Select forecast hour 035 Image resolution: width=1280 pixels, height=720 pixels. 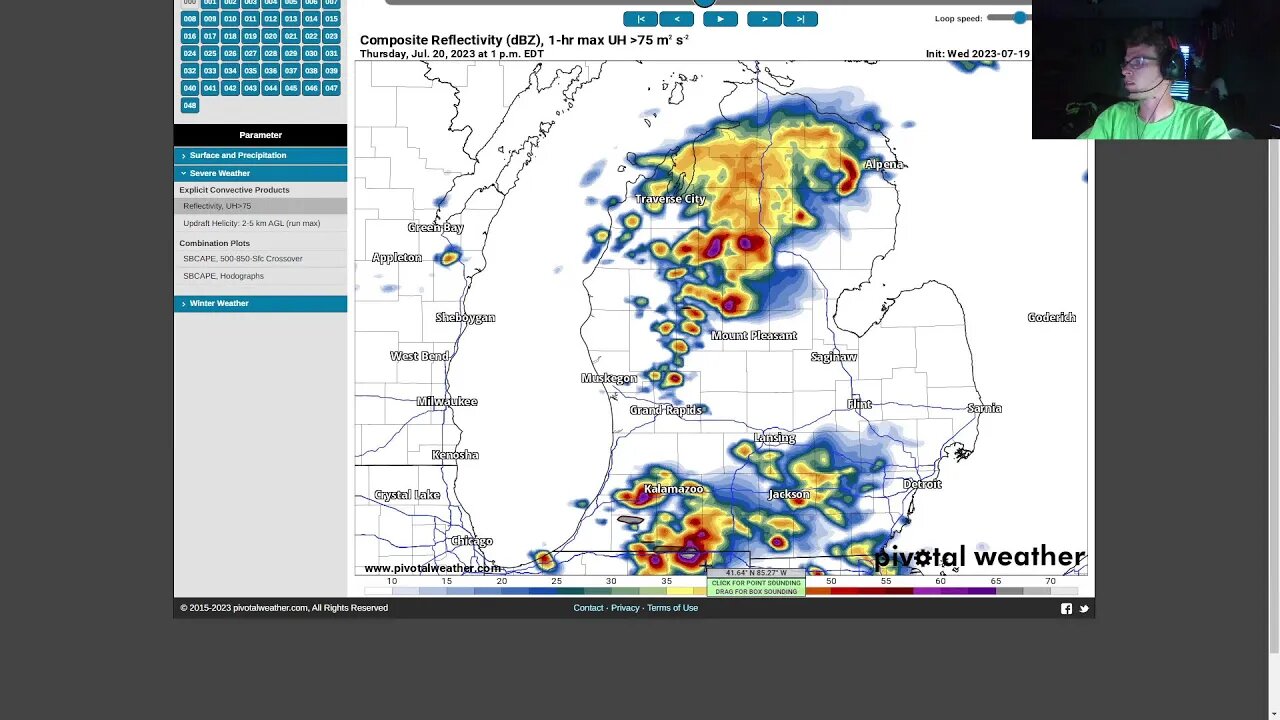pyautogui.click(x=250, y=71)
